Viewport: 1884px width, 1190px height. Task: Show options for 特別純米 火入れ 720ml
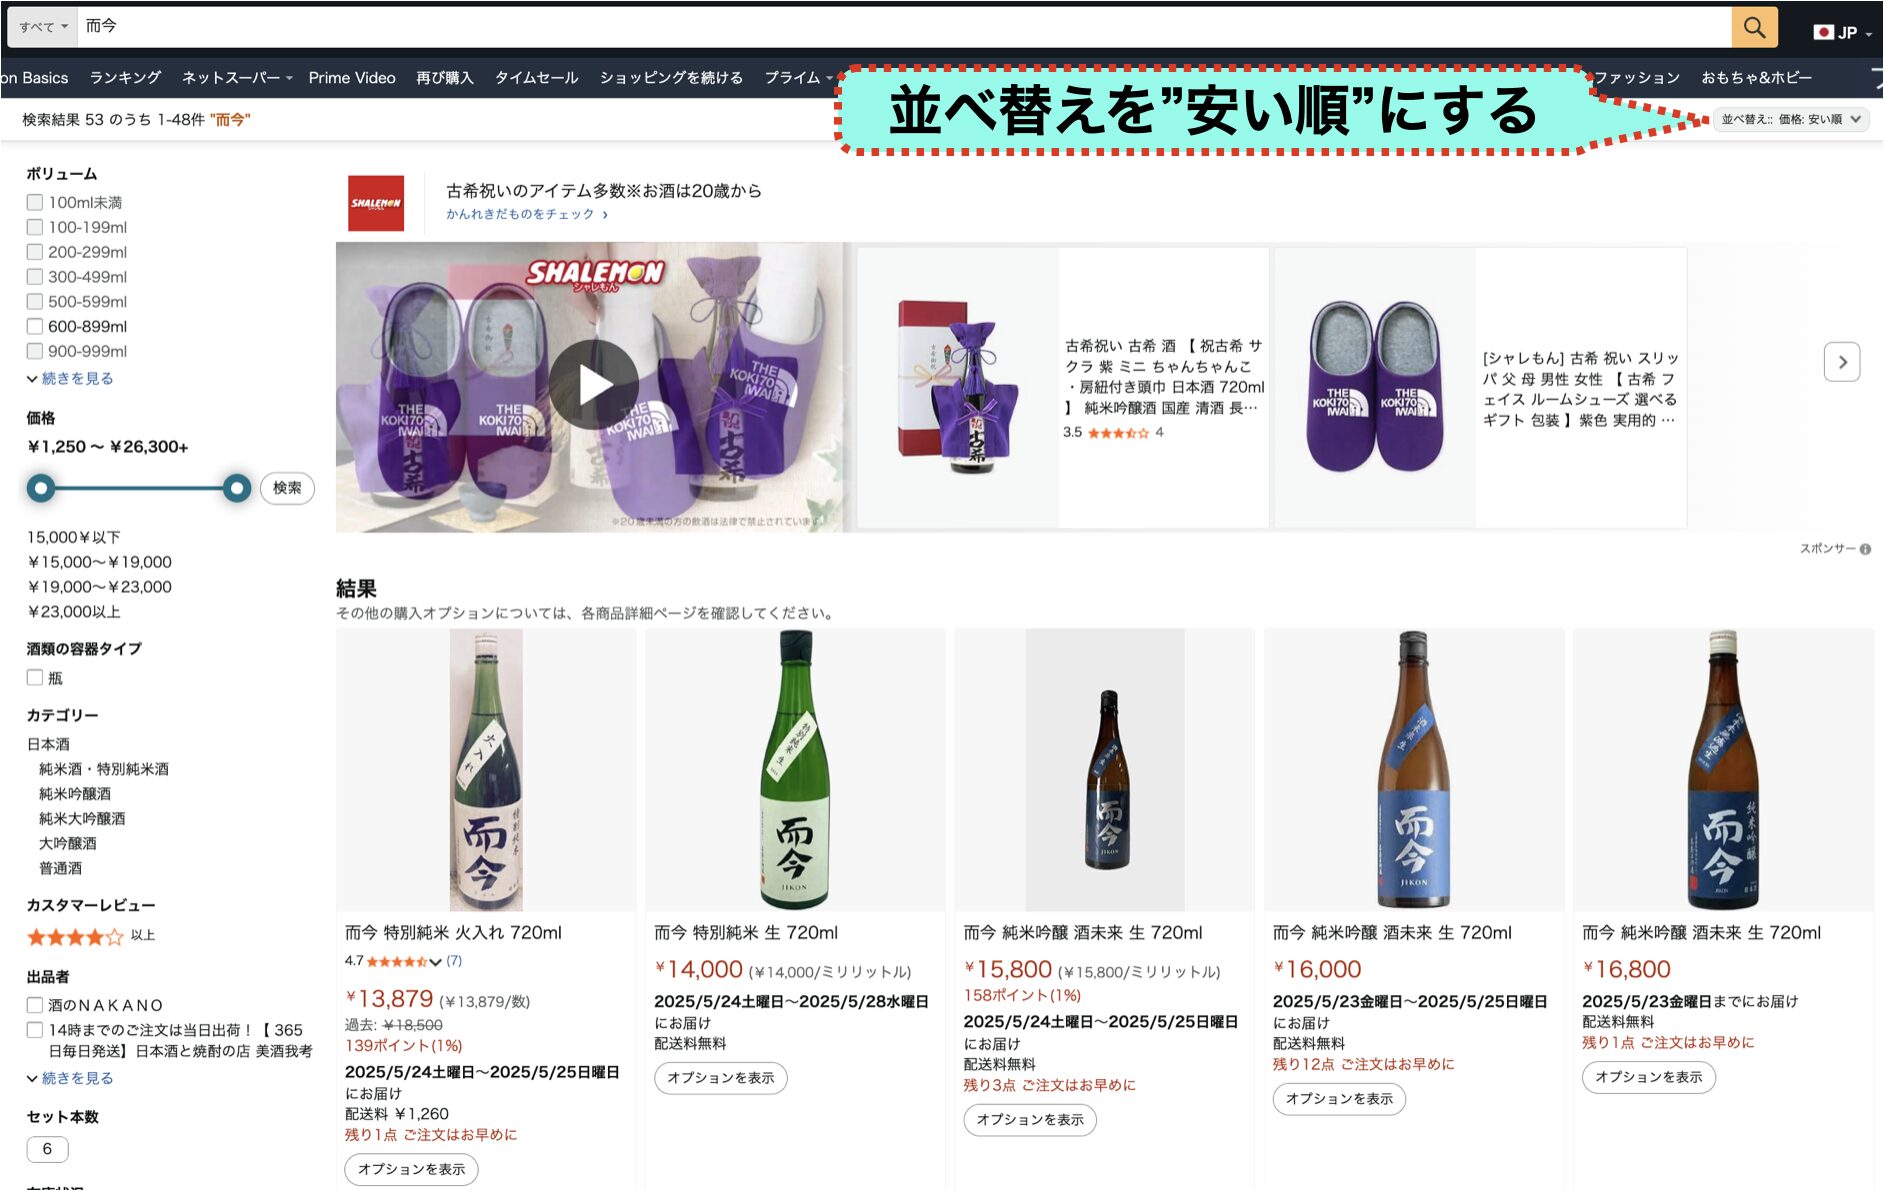point(411,1169)
